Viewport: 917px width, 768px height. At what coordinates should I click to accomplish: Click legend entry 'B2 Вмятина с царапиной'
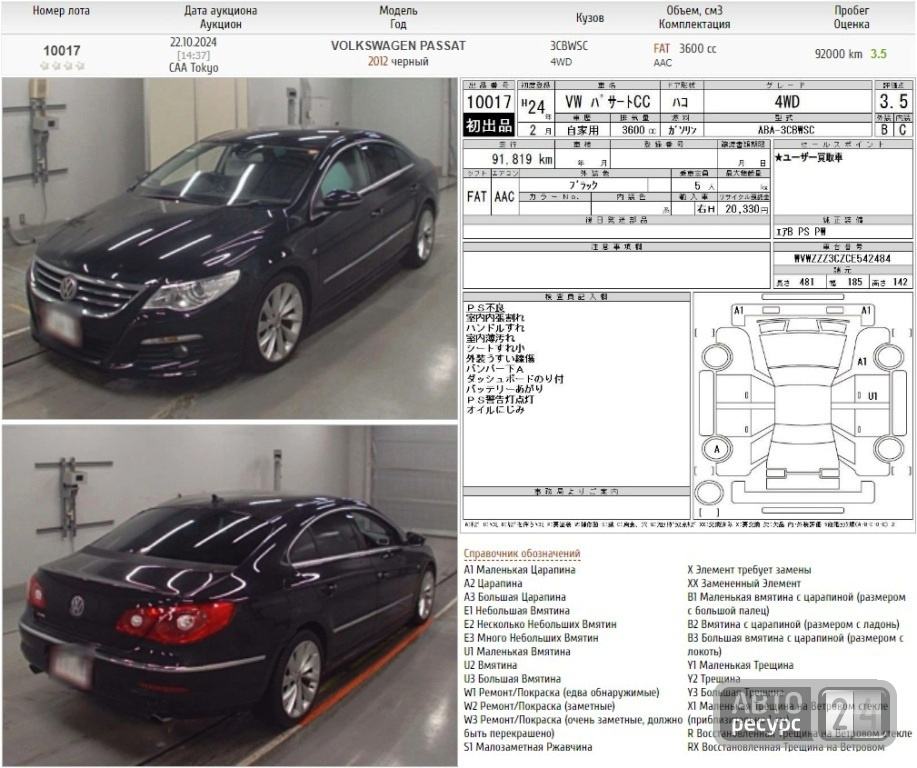(x=793, y=624)
